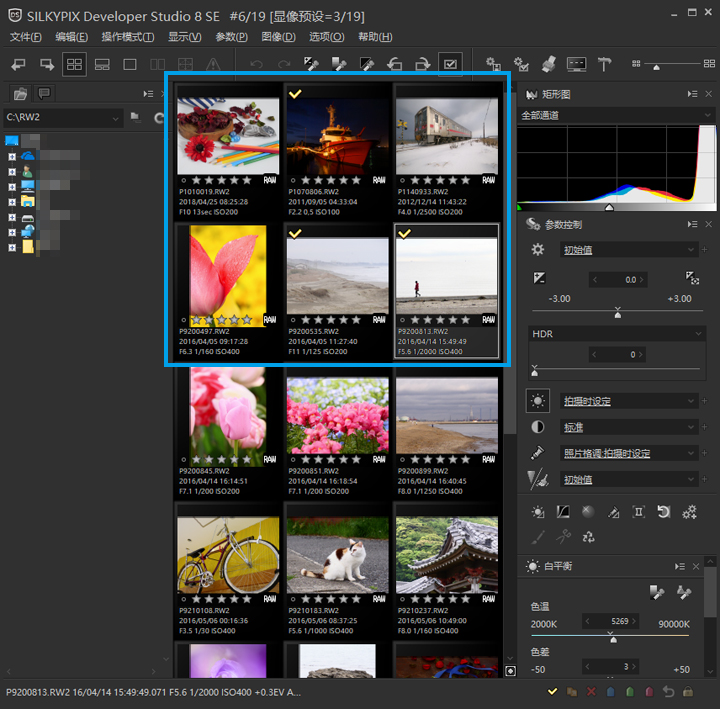Open the comment bubble tab in left panel
Viewport: 720px width, 709px height.
45,94
